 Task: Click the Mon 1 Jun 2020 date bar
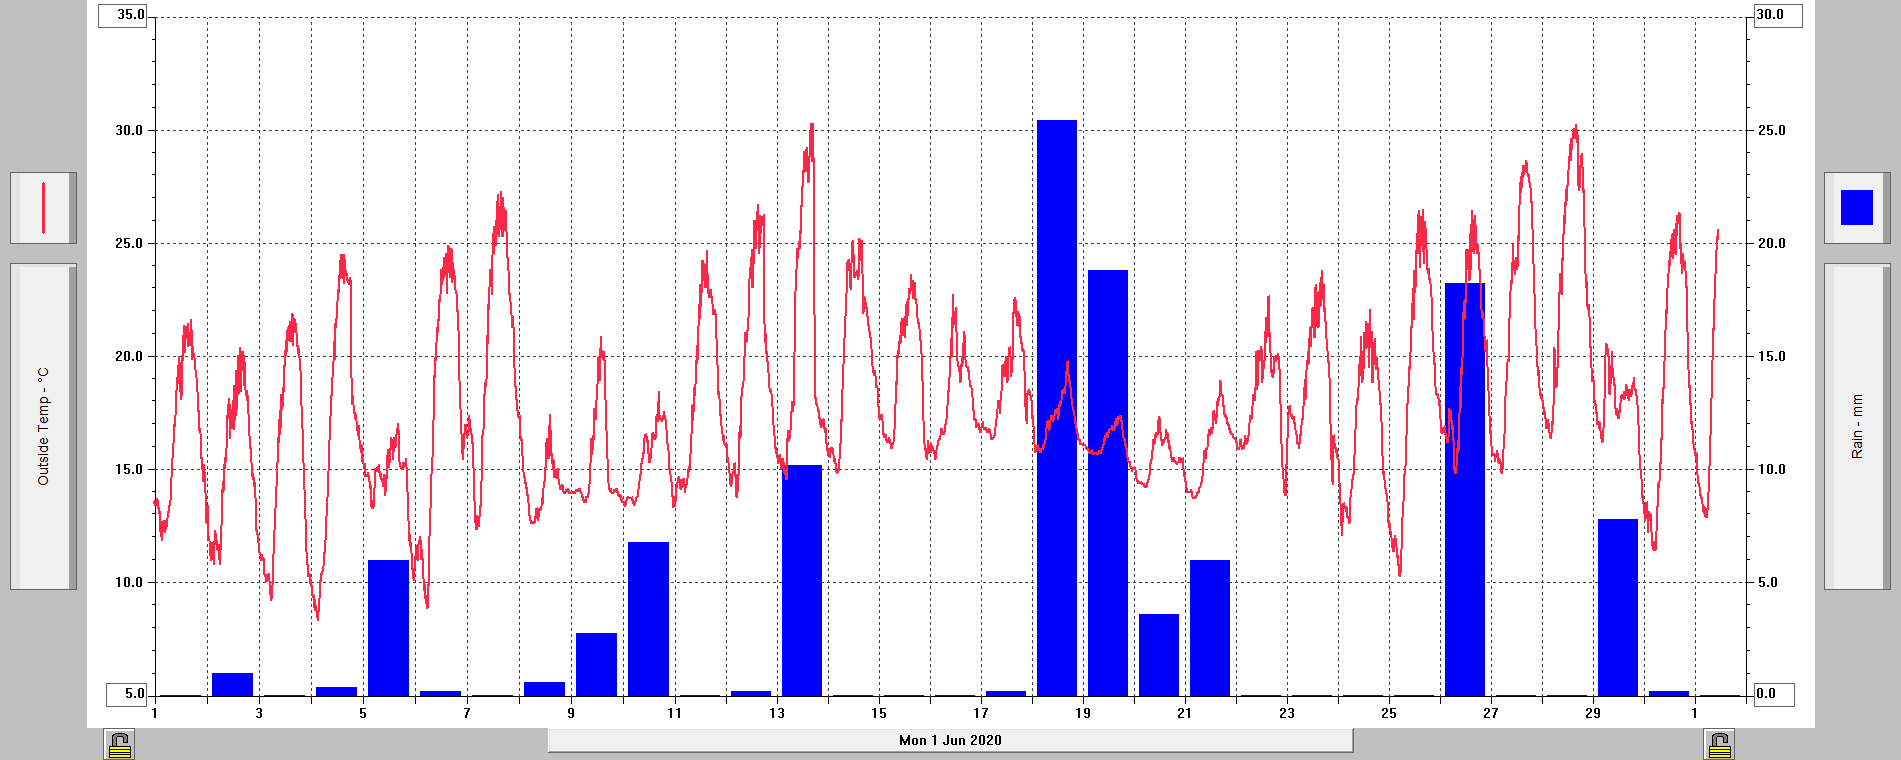(950, 740)
